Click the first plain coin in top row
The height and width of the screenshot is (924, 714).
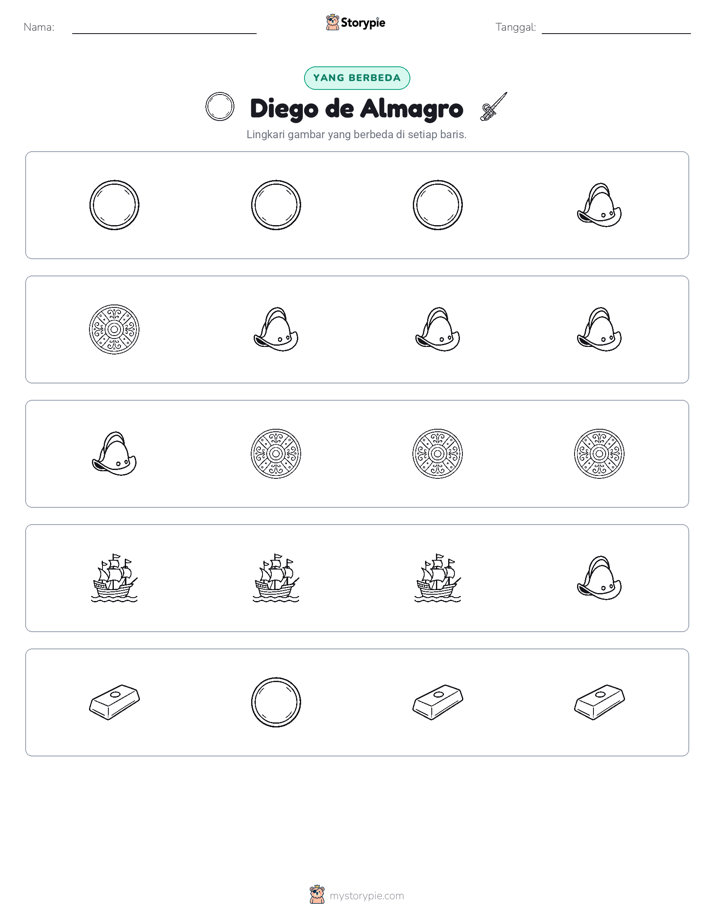pyautogui.click(x=114, y=205)
